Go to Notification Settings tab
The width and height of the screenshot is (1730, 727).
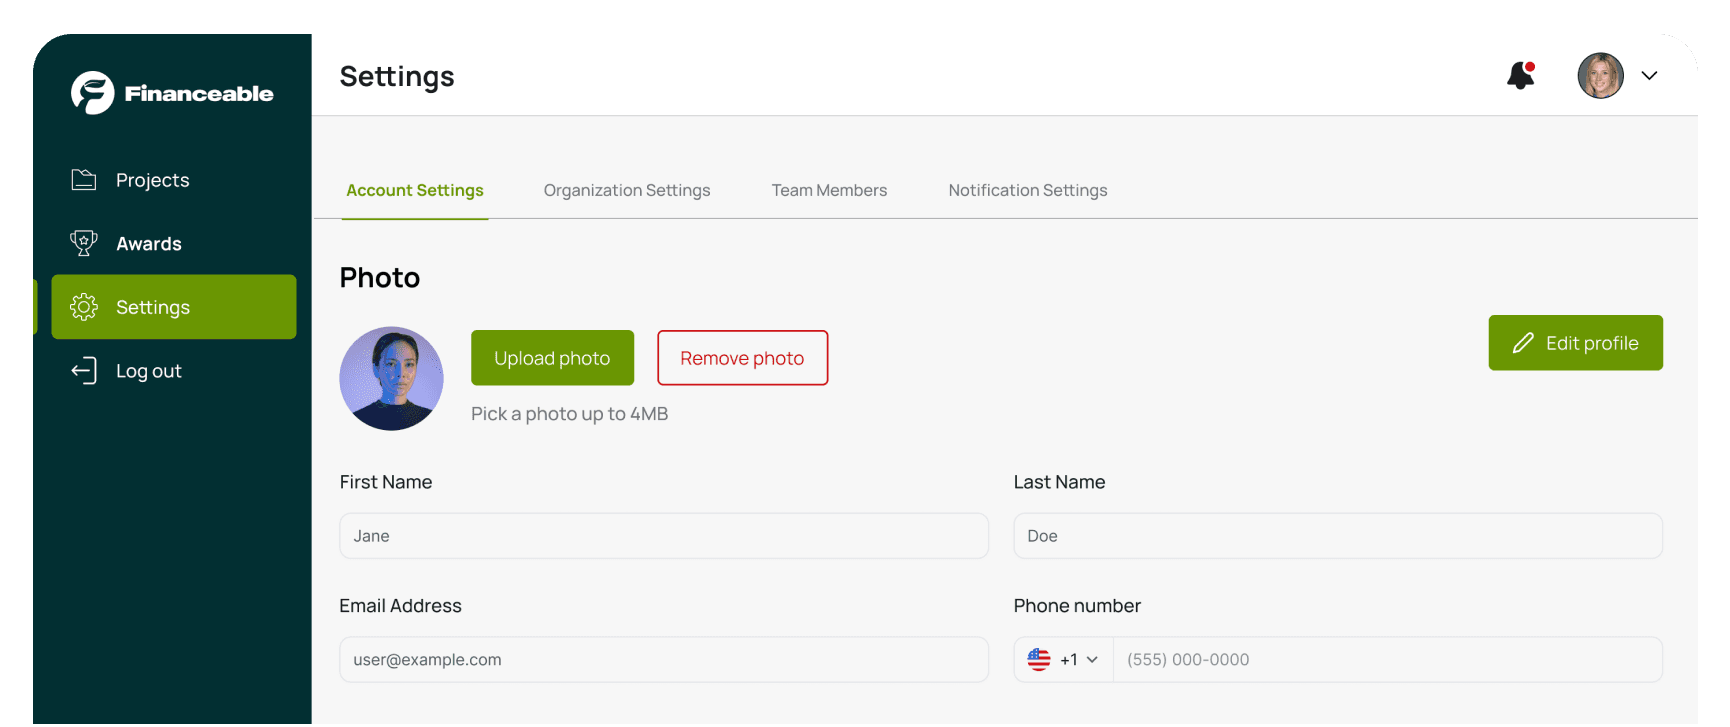1027,190
